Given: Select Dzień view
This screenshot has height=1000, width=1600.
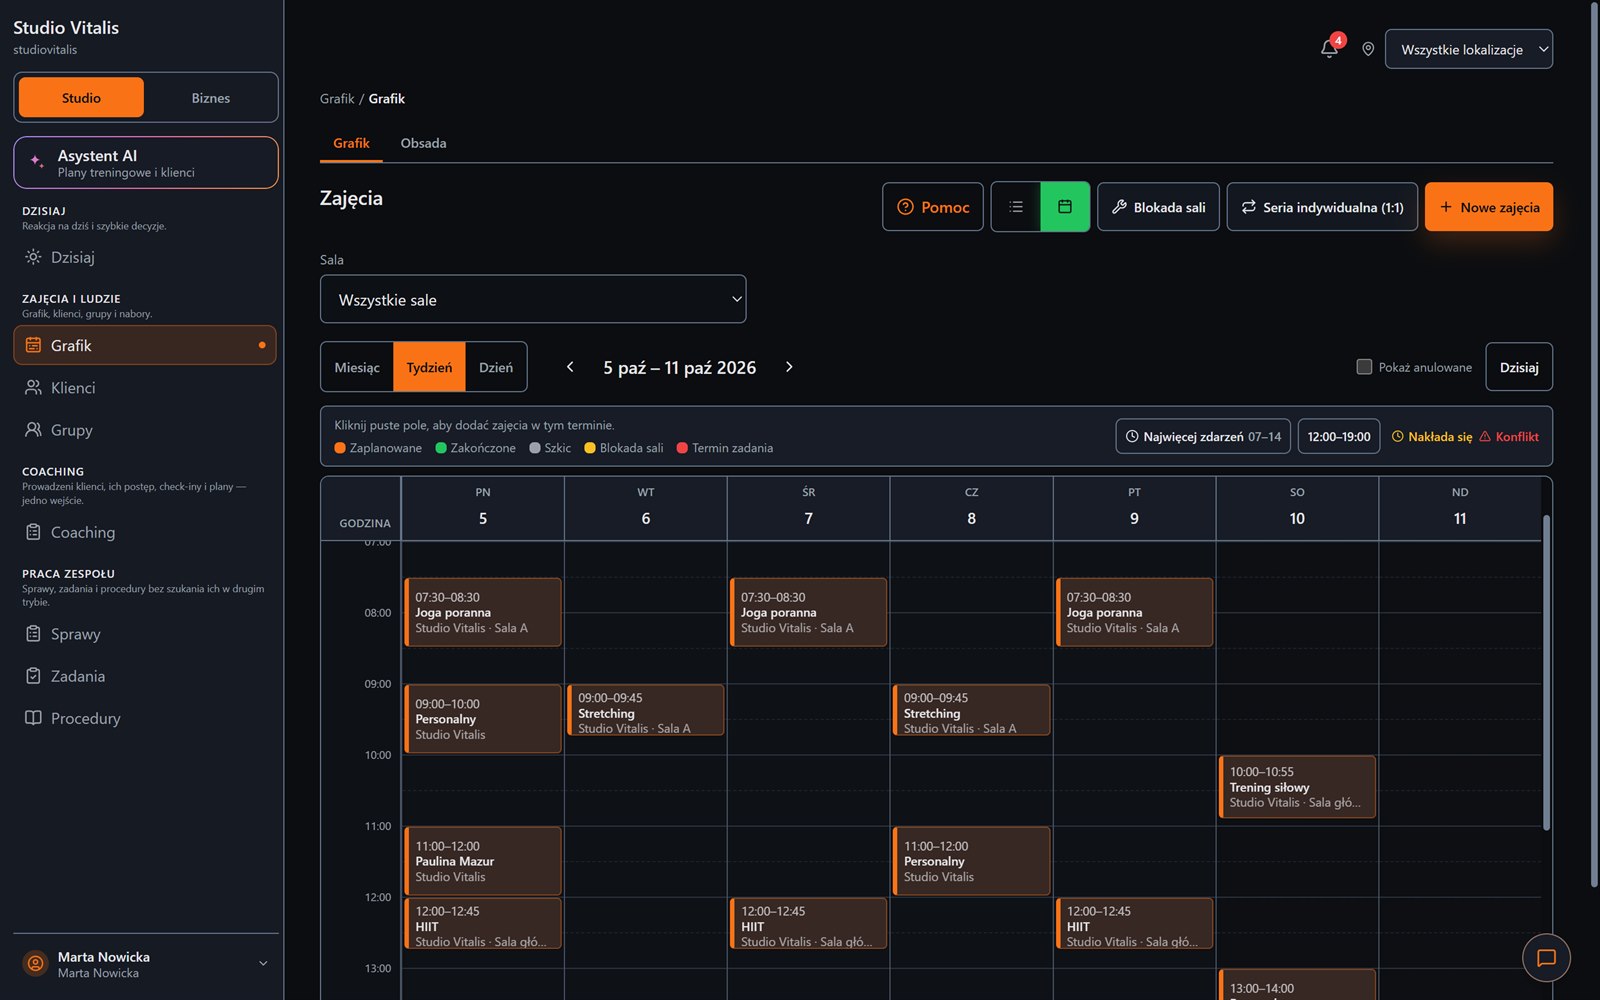Looking at the screenshot, I should [496, 367].
